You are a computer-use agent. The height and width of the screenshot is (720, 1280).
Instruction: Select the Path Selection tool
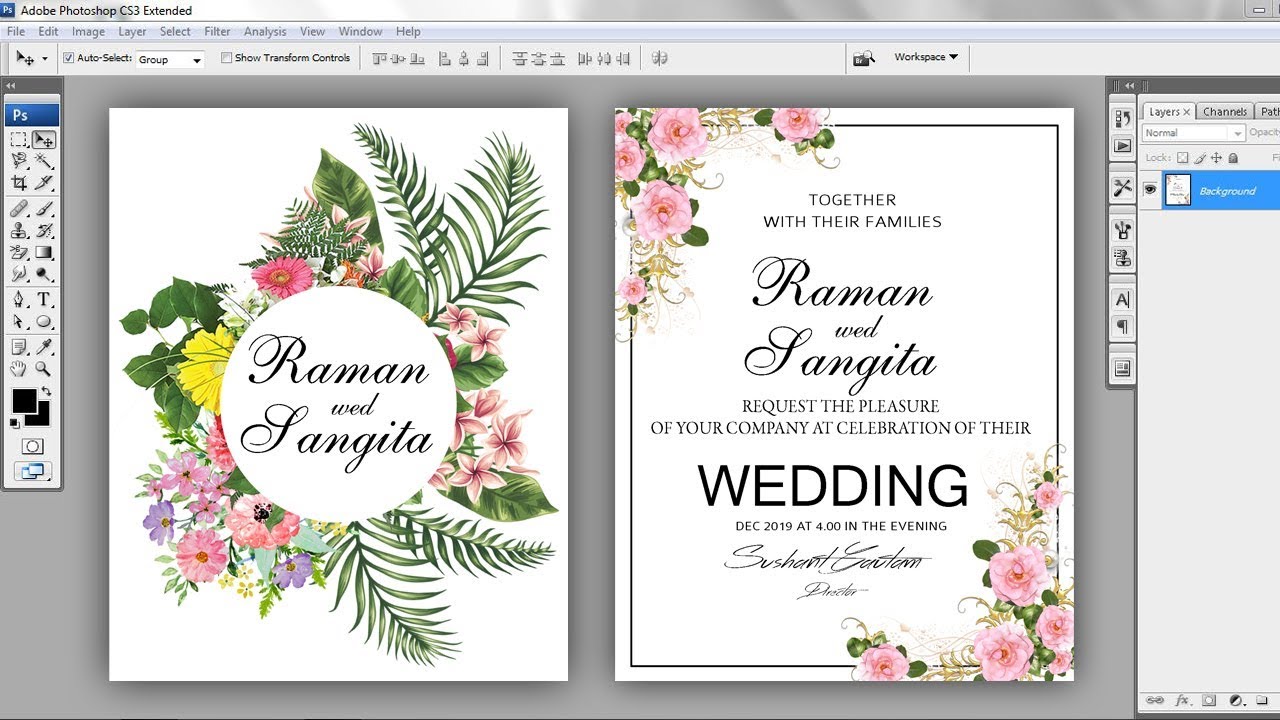[x=19, y=321]
